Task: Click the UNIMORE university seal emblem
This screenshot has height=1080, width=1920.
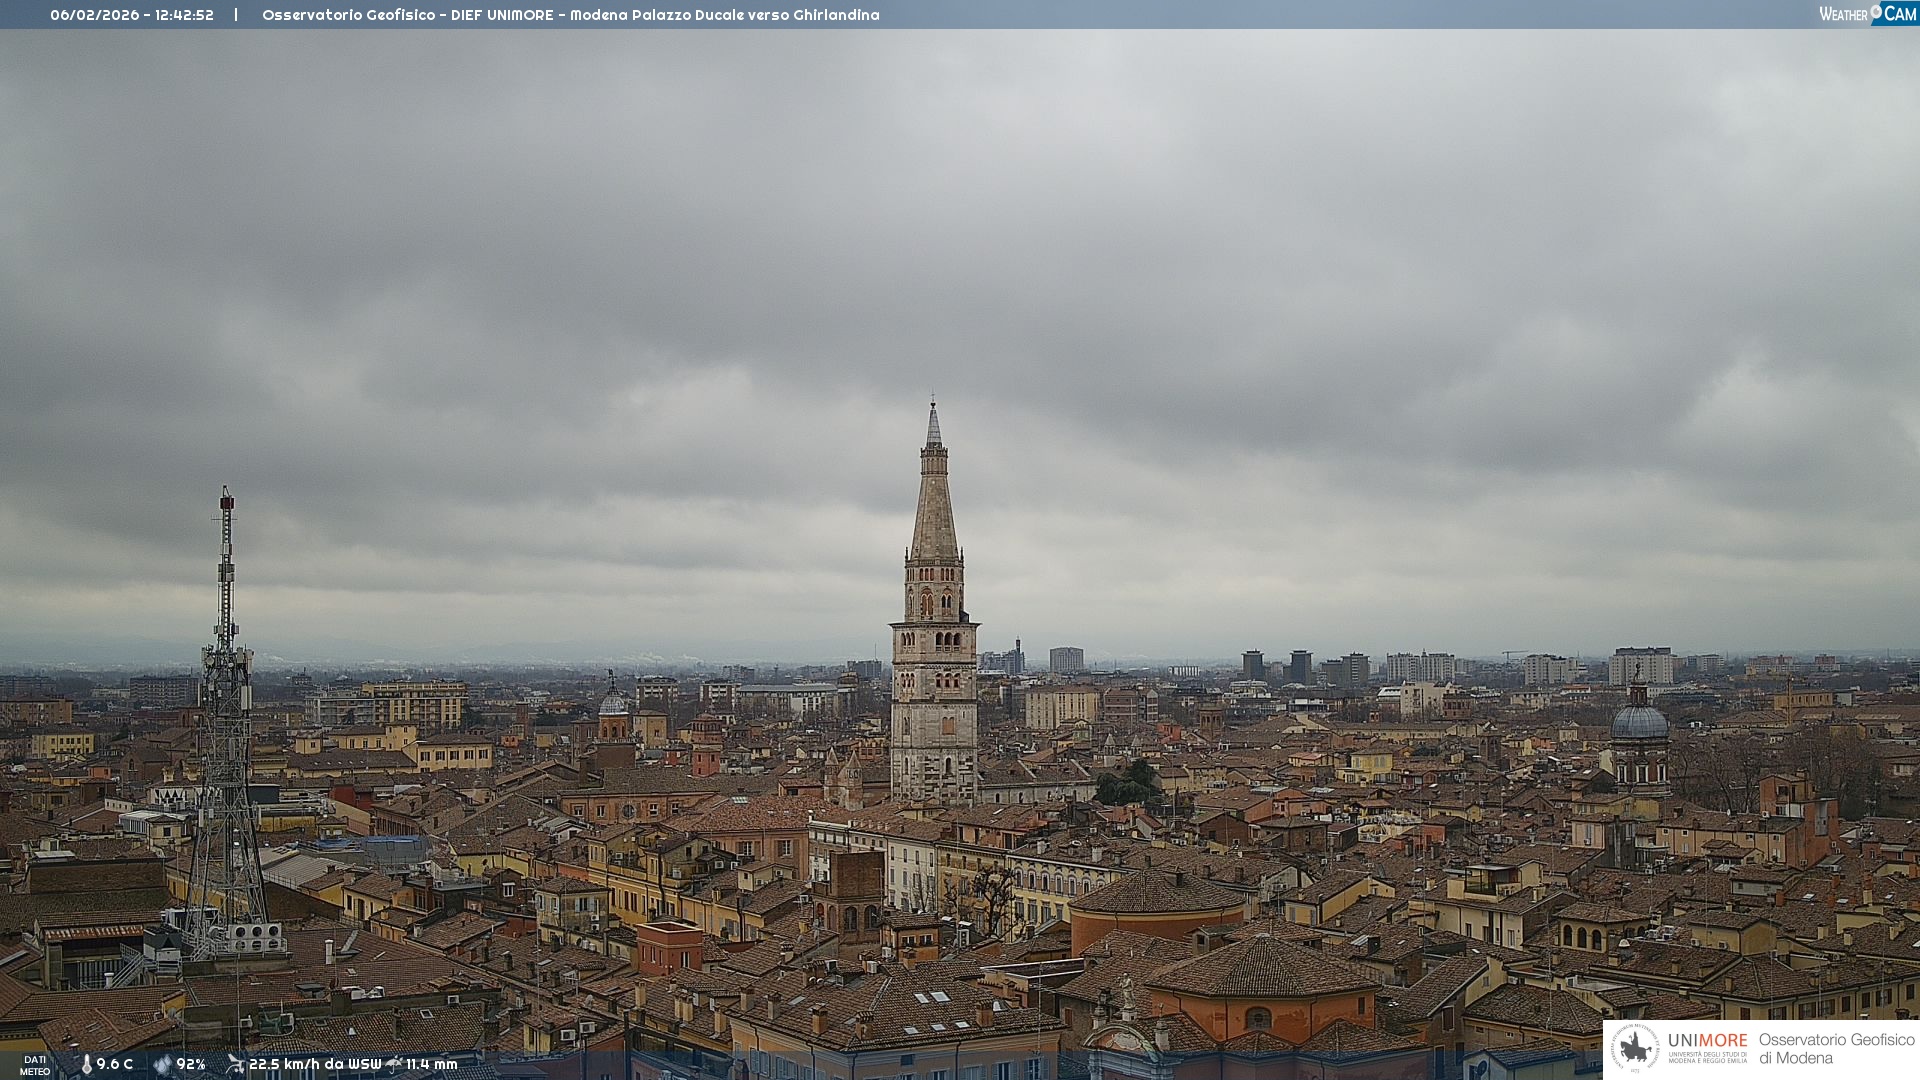Action: pyautogui.click(x=1635, y=1048)
